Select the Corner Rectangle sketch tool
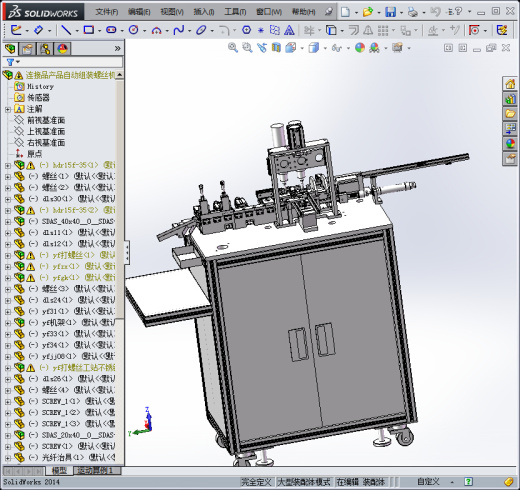This screenshot has height=490, width=520. pos(89,30)
